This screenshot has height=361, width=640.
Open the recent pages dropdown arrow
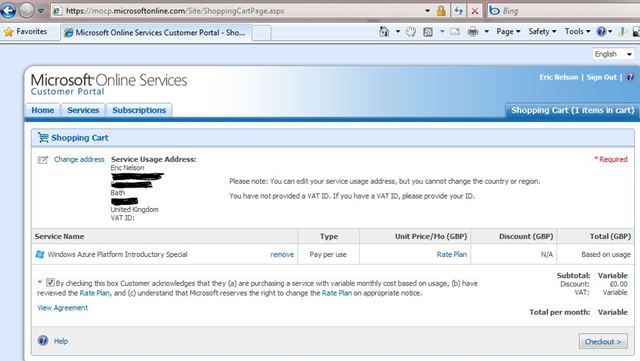click(x=41, y=11)
